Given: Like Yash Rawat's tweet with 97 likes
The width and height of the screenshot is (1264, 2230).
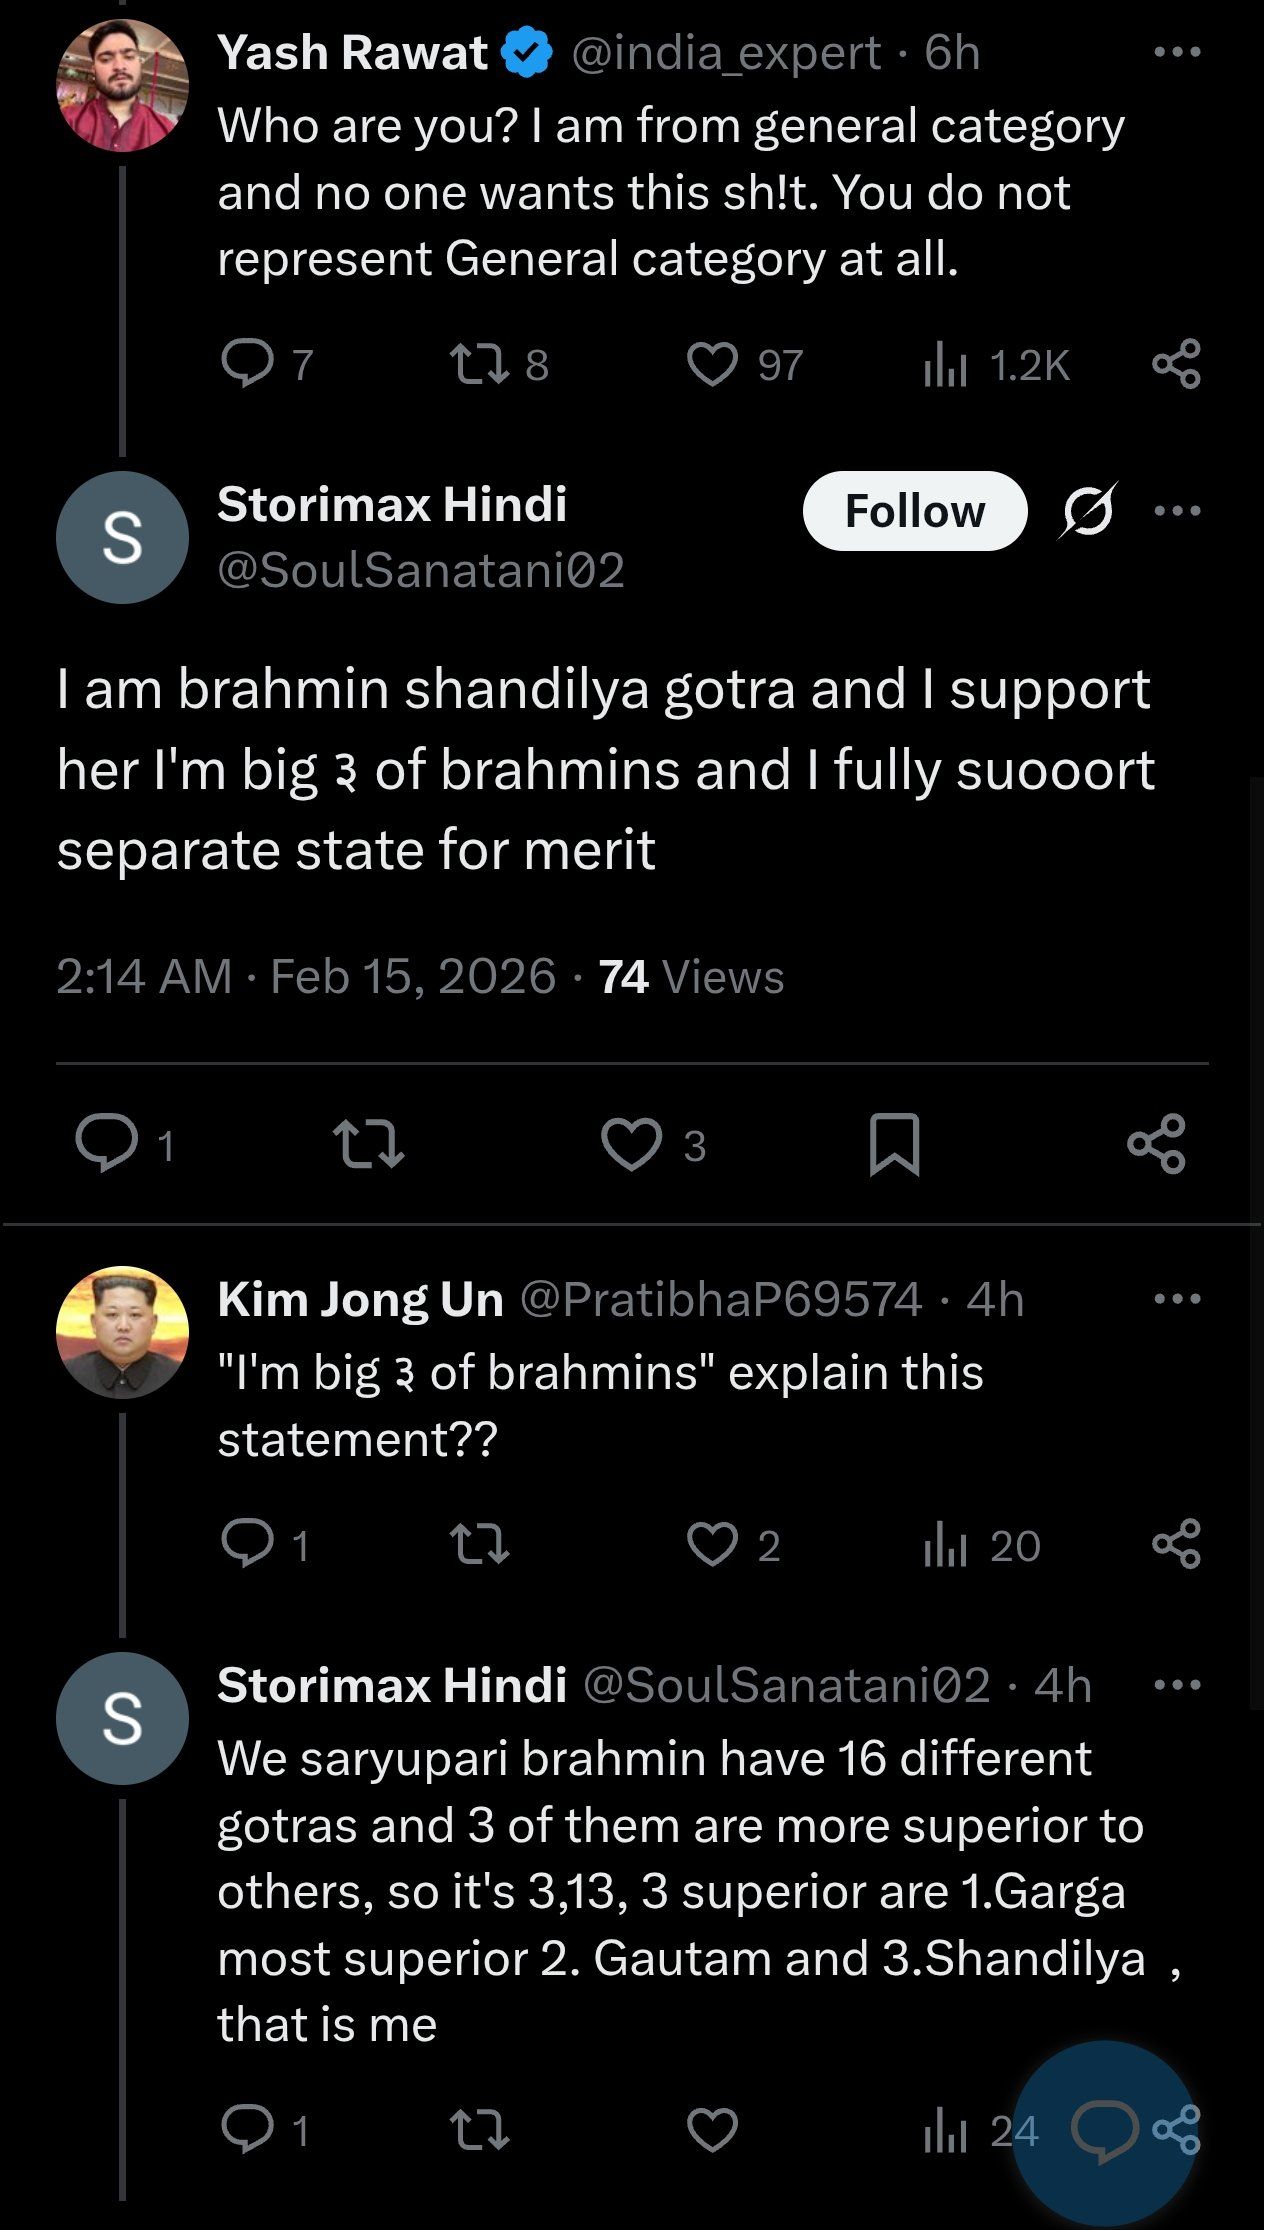Looking at the screenshot, I should pyautogui.click(x=712, y=365).
